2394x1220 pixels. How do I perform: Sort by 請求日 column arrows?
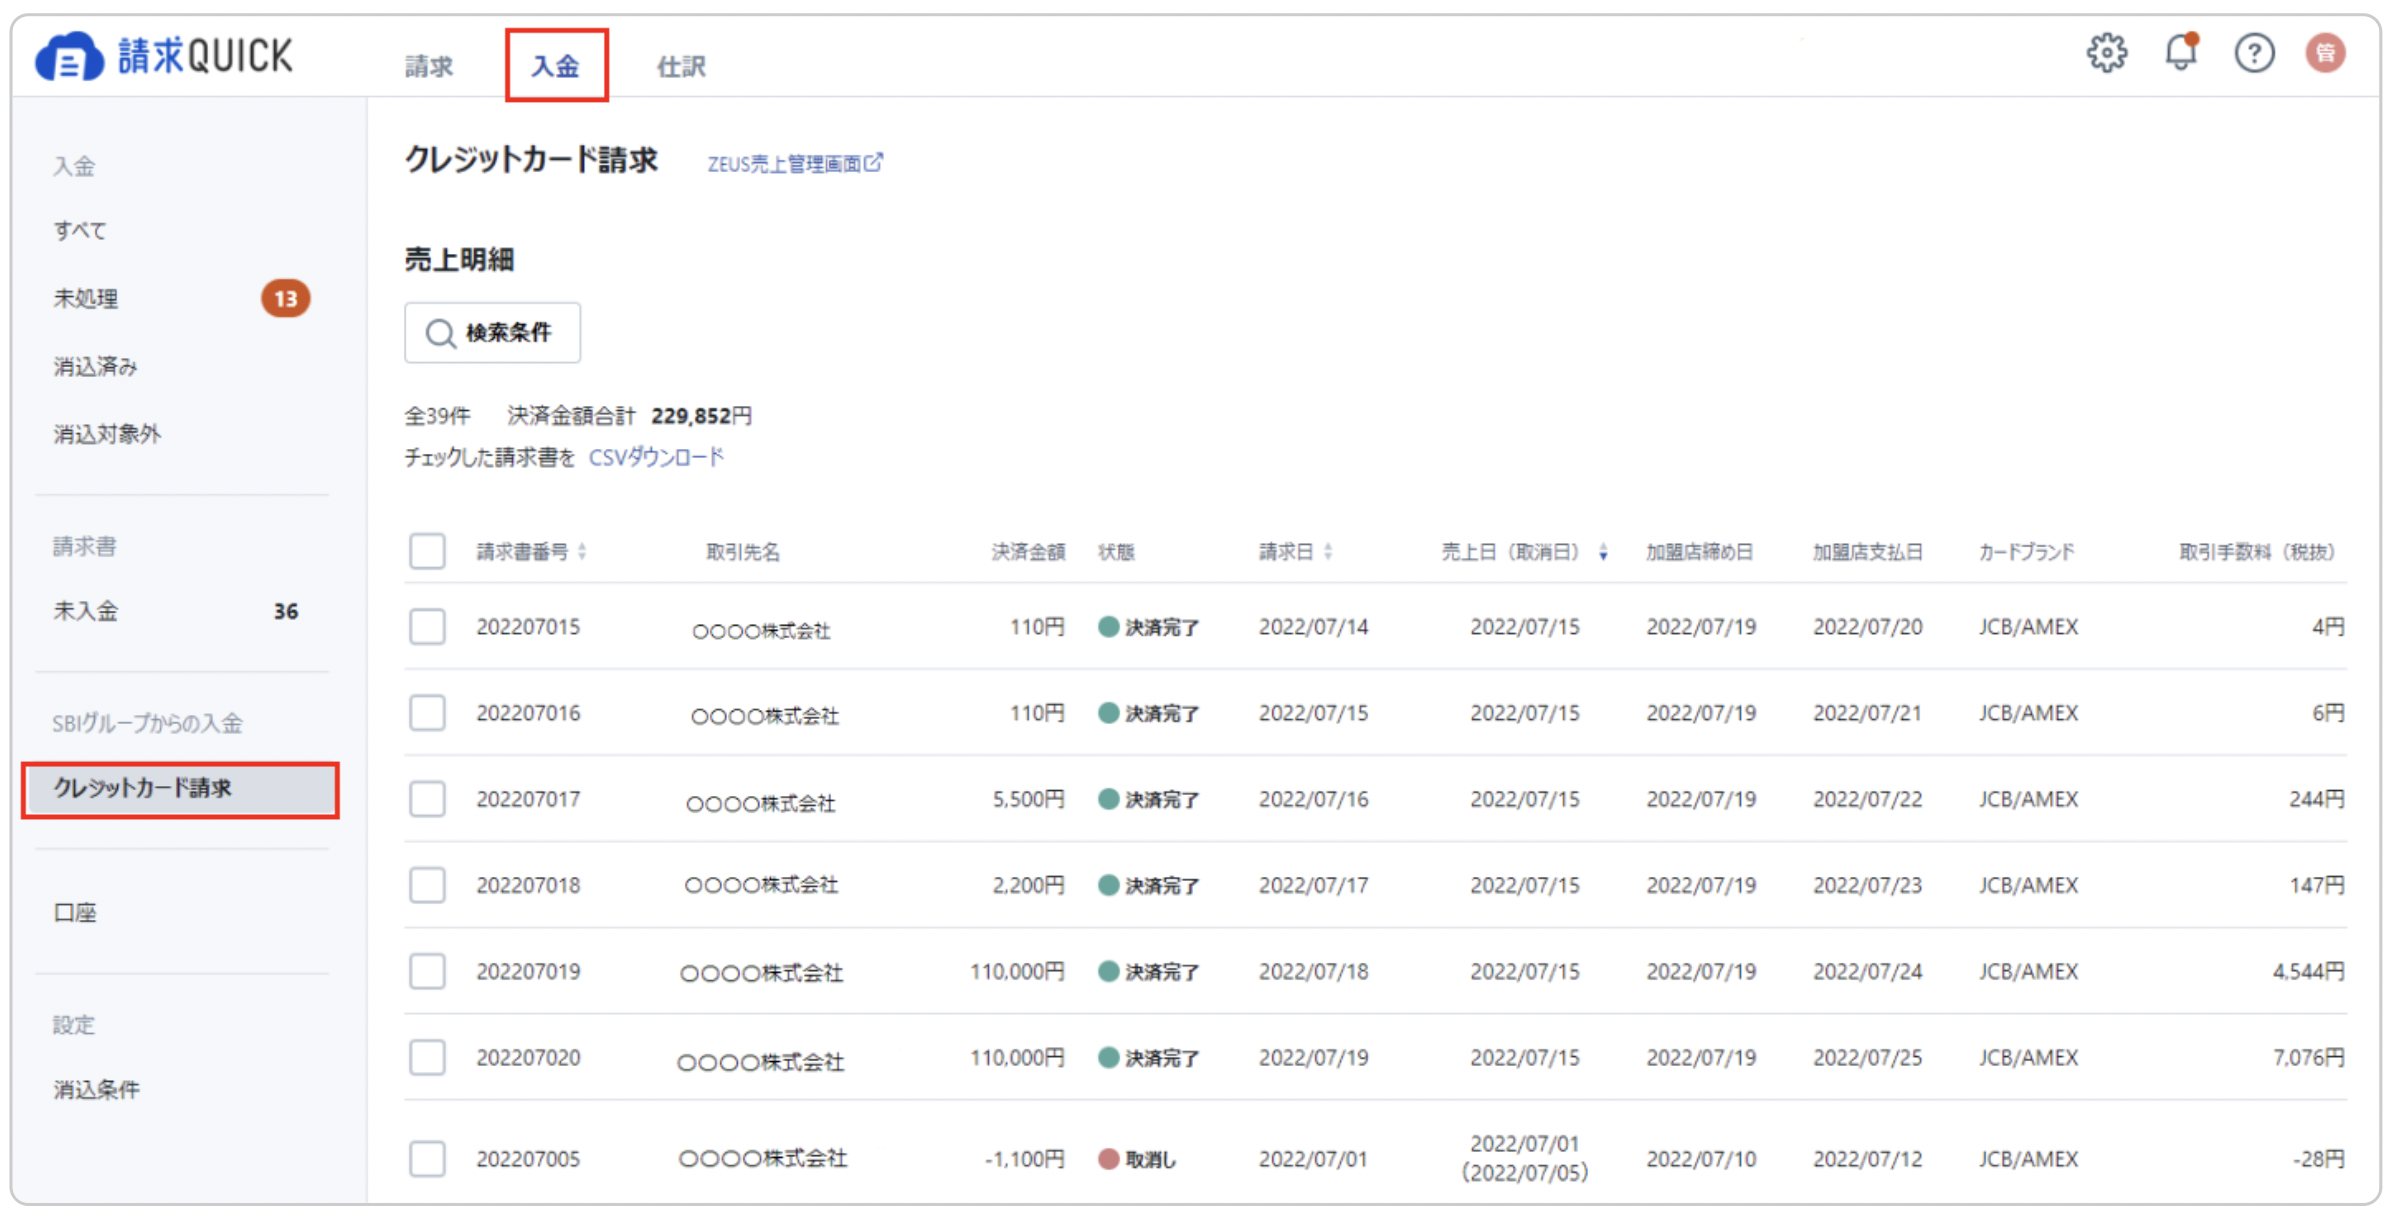pyautogui.click(x=1328, y=552)
